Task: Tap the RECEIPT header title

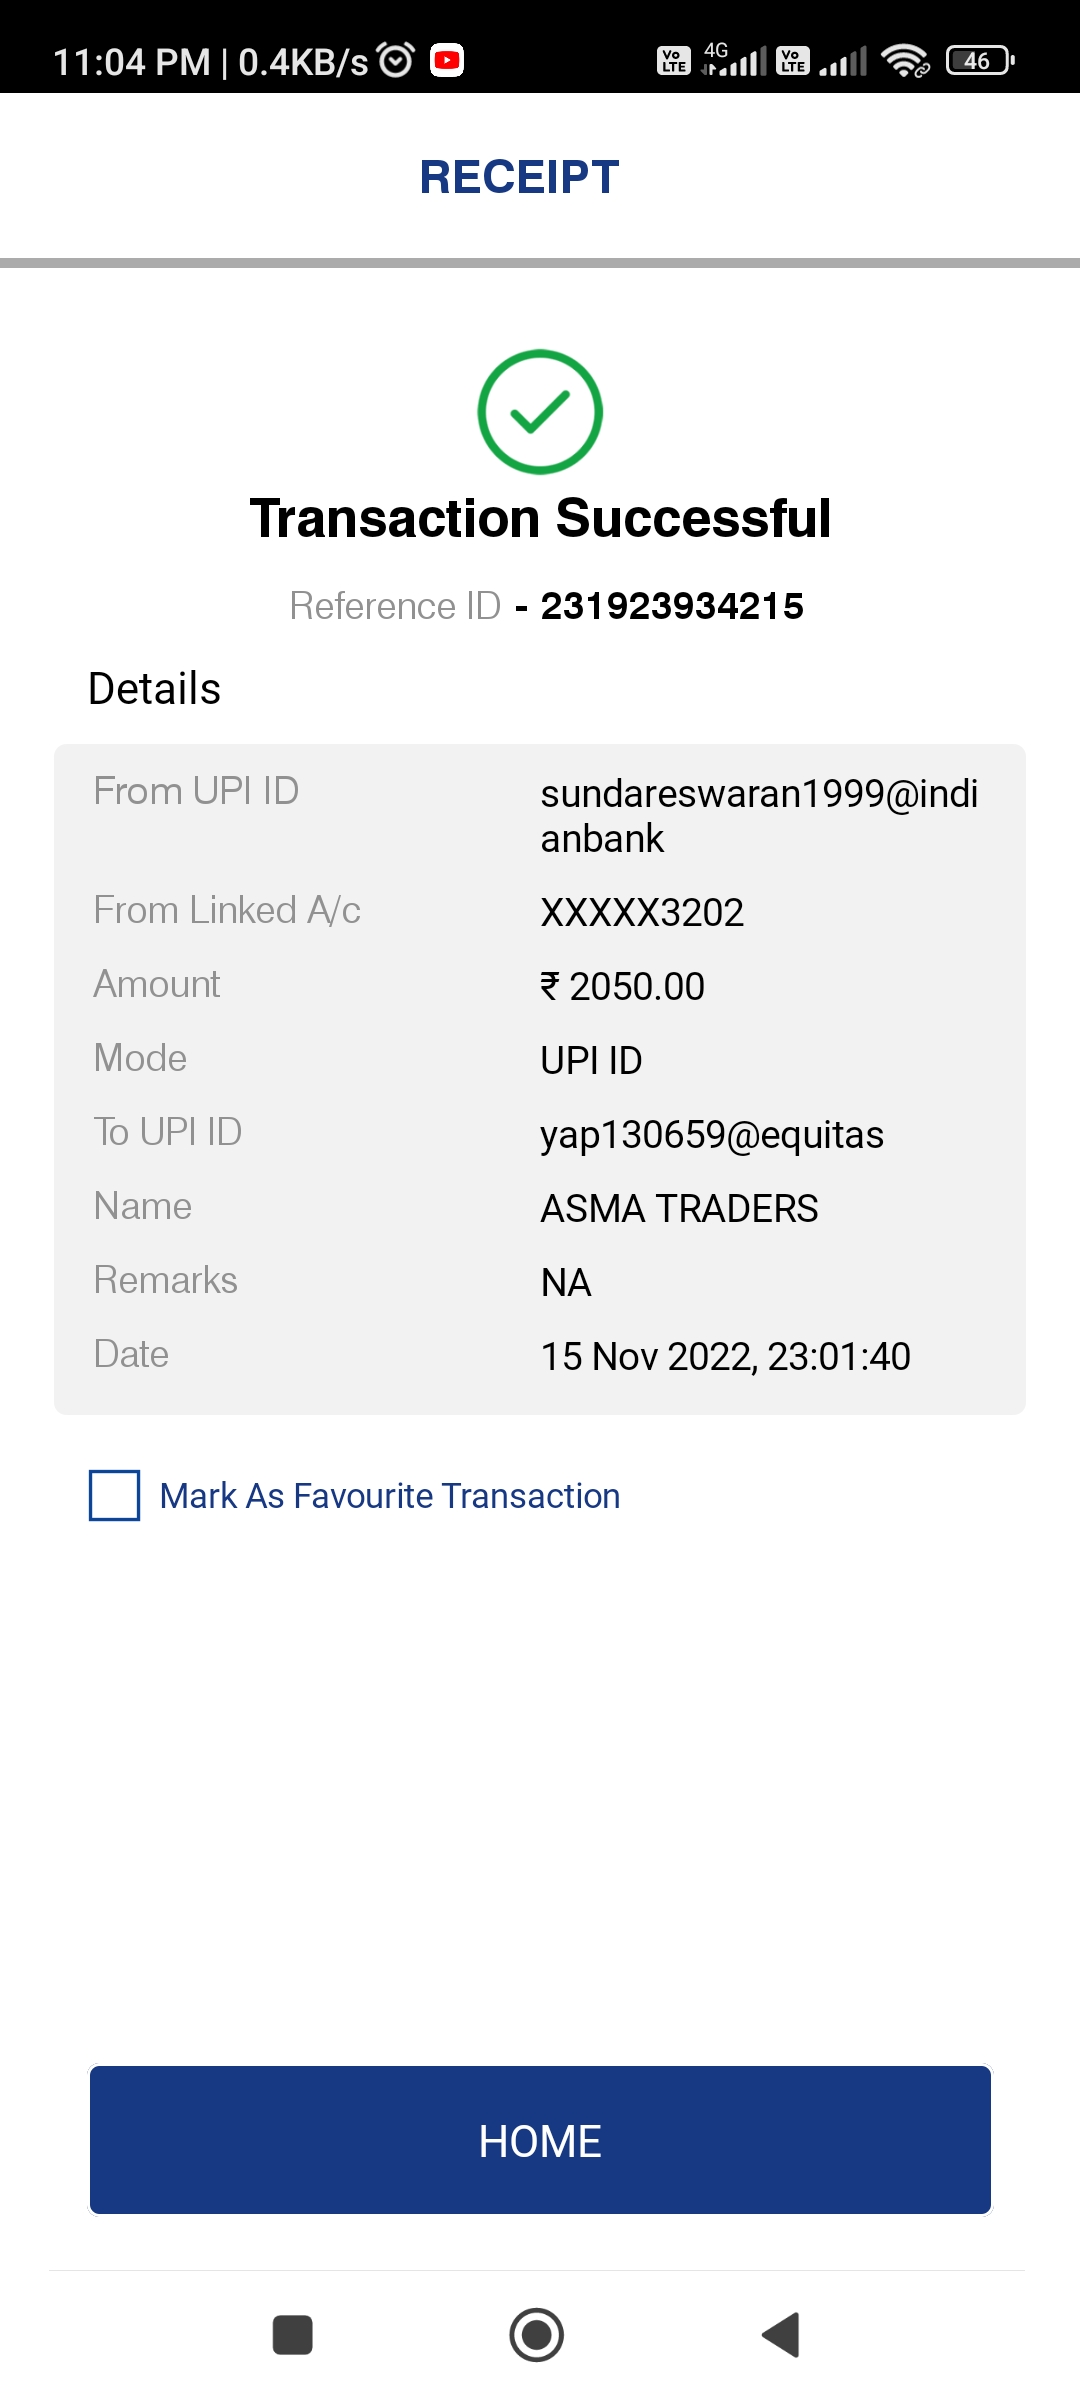Action: point(519,178)
